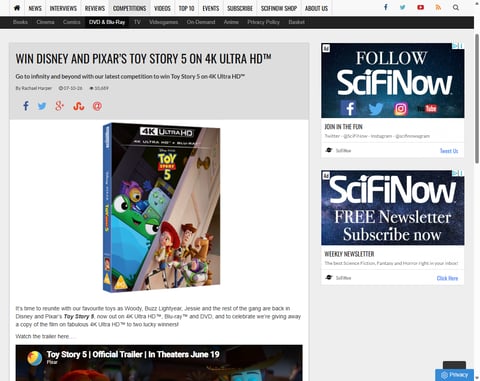Screen dimensions: 480x381
Task: Click the page vertical scrollbar
Action: 477,98
